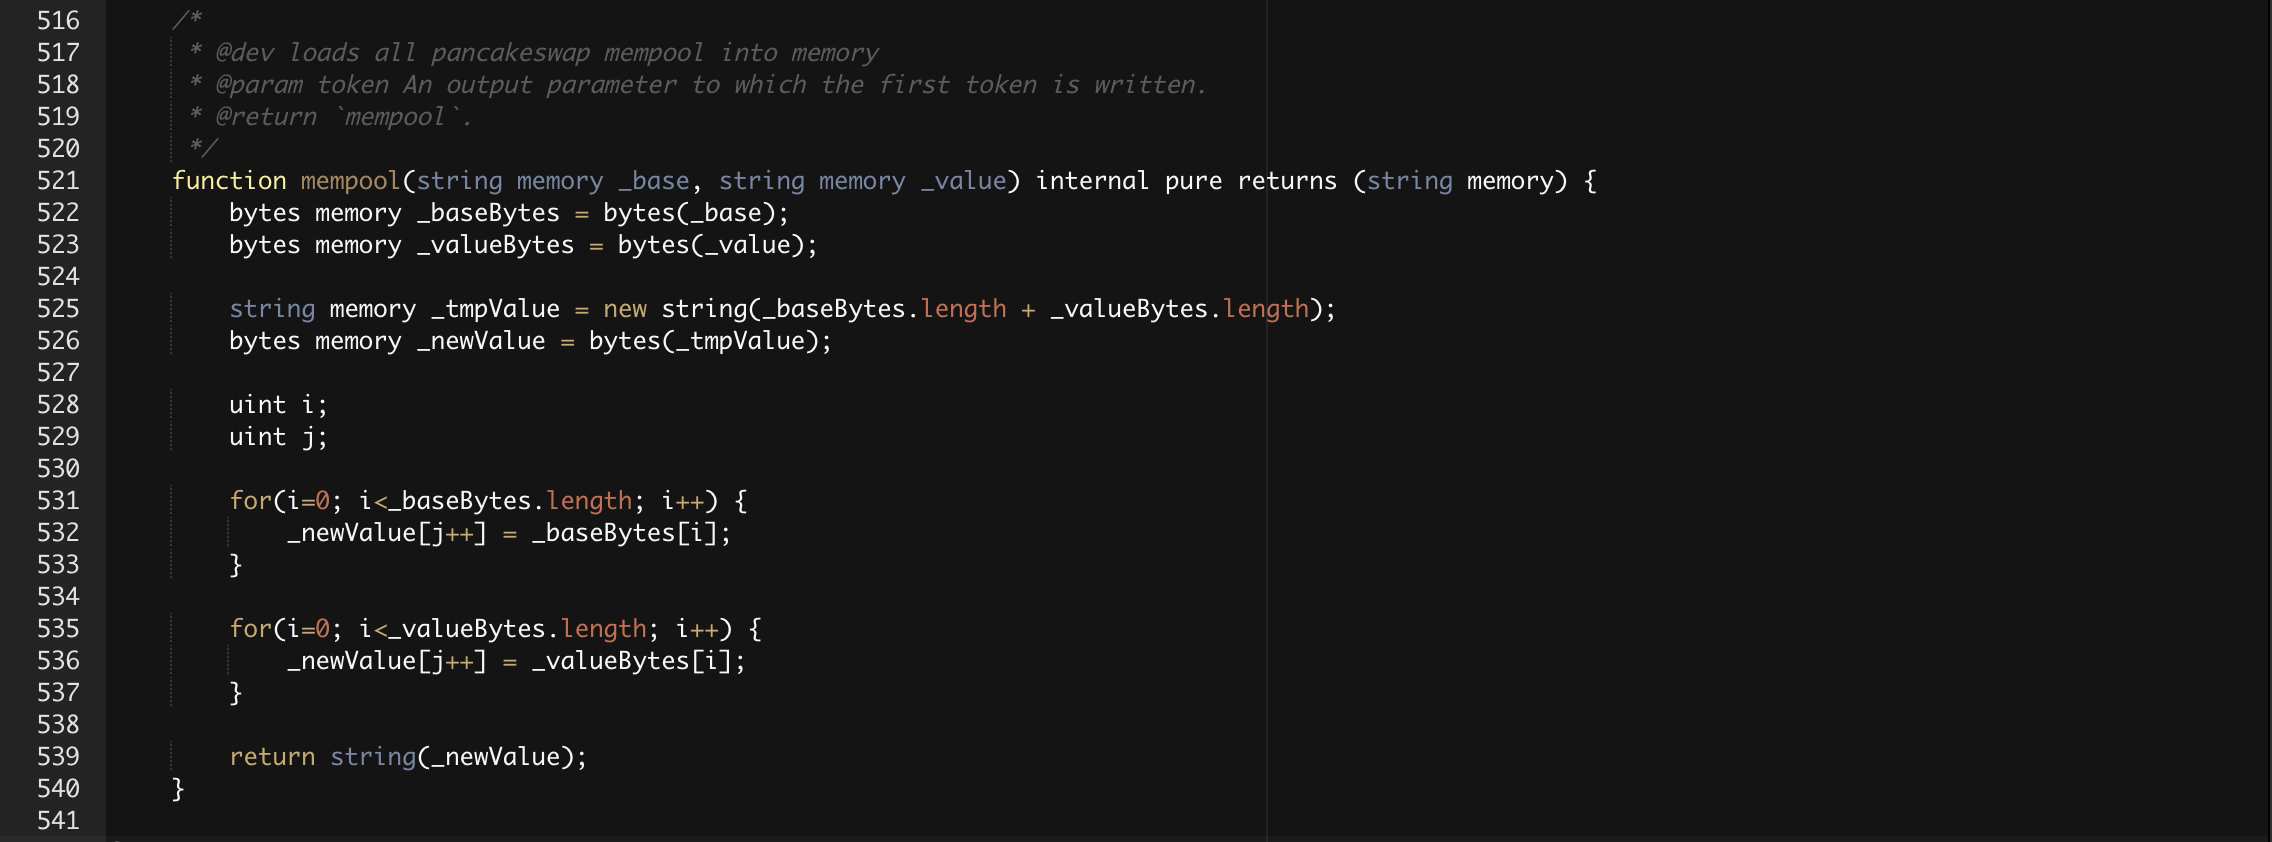Click the 'return' keyword on line 539
This screenshot has height=842, width=2272.
click(272, 757)
